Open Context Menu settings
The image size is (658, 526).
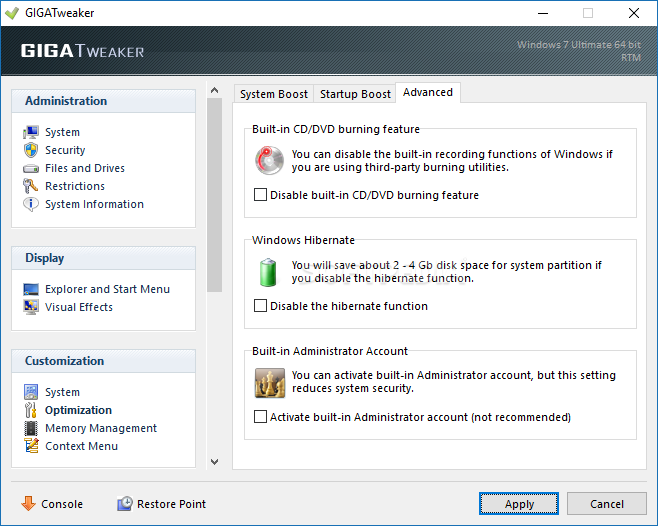81,446
